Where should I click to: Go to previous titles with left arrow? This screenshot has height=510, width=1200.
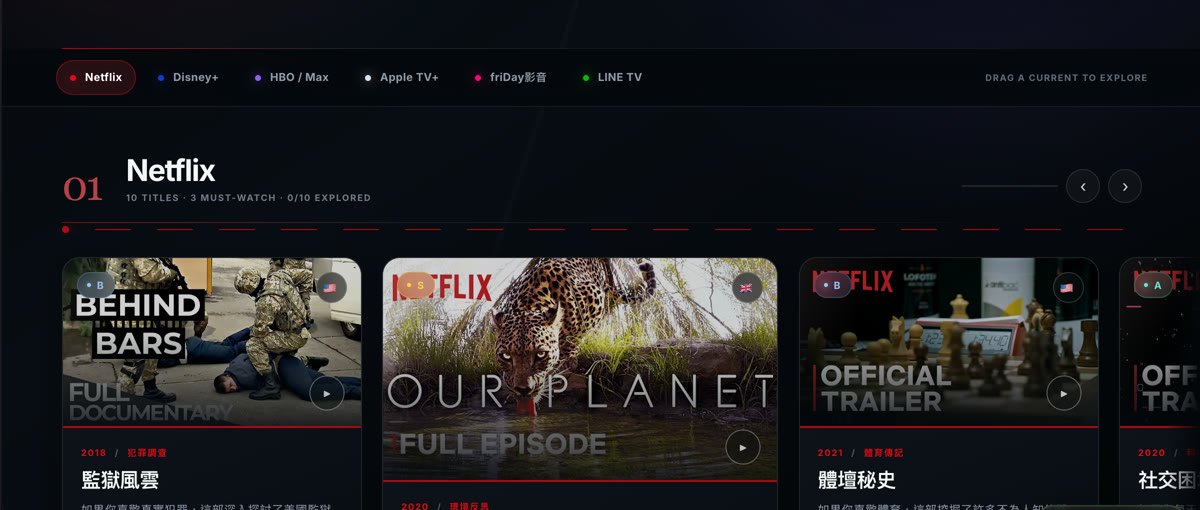(1083, 186)
